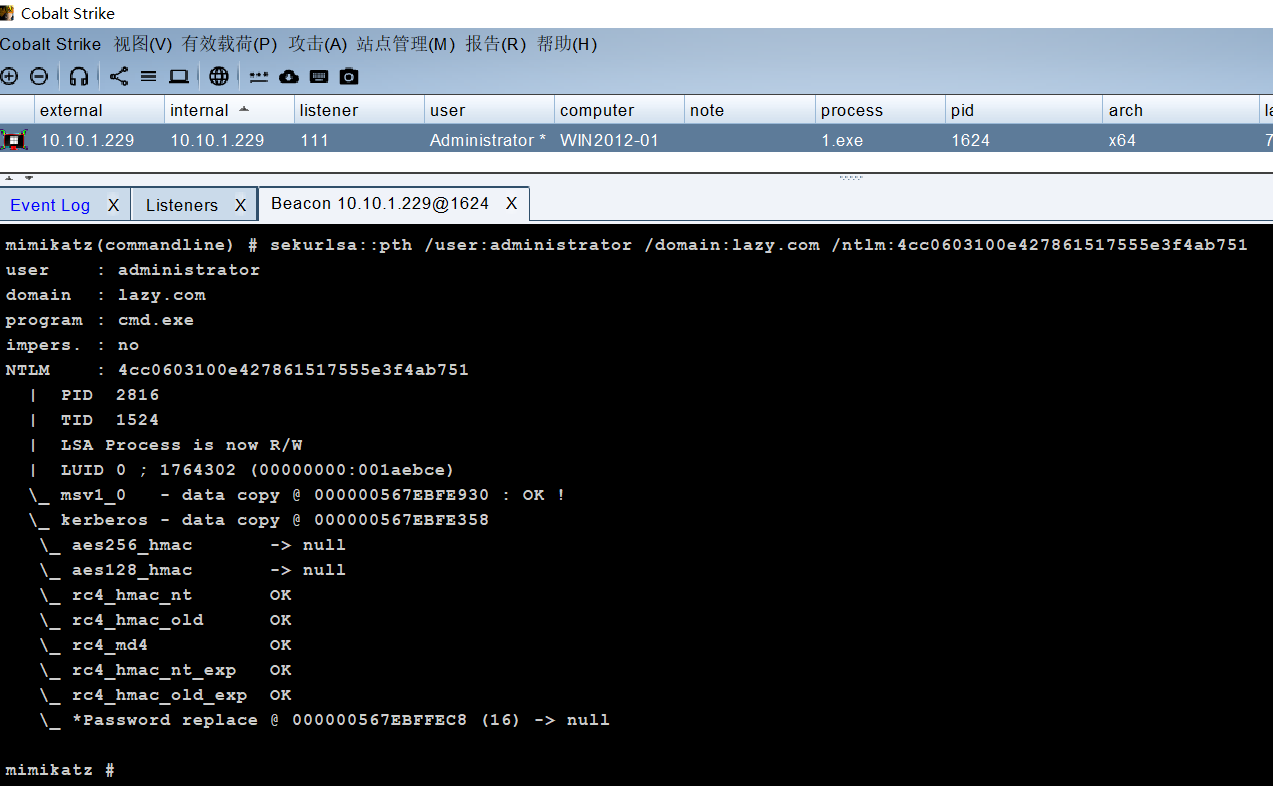The height and width of the screenshot is (786, 1273).
Task: Click the 'impers. : no' output line
Action: (x=72, y=345)
